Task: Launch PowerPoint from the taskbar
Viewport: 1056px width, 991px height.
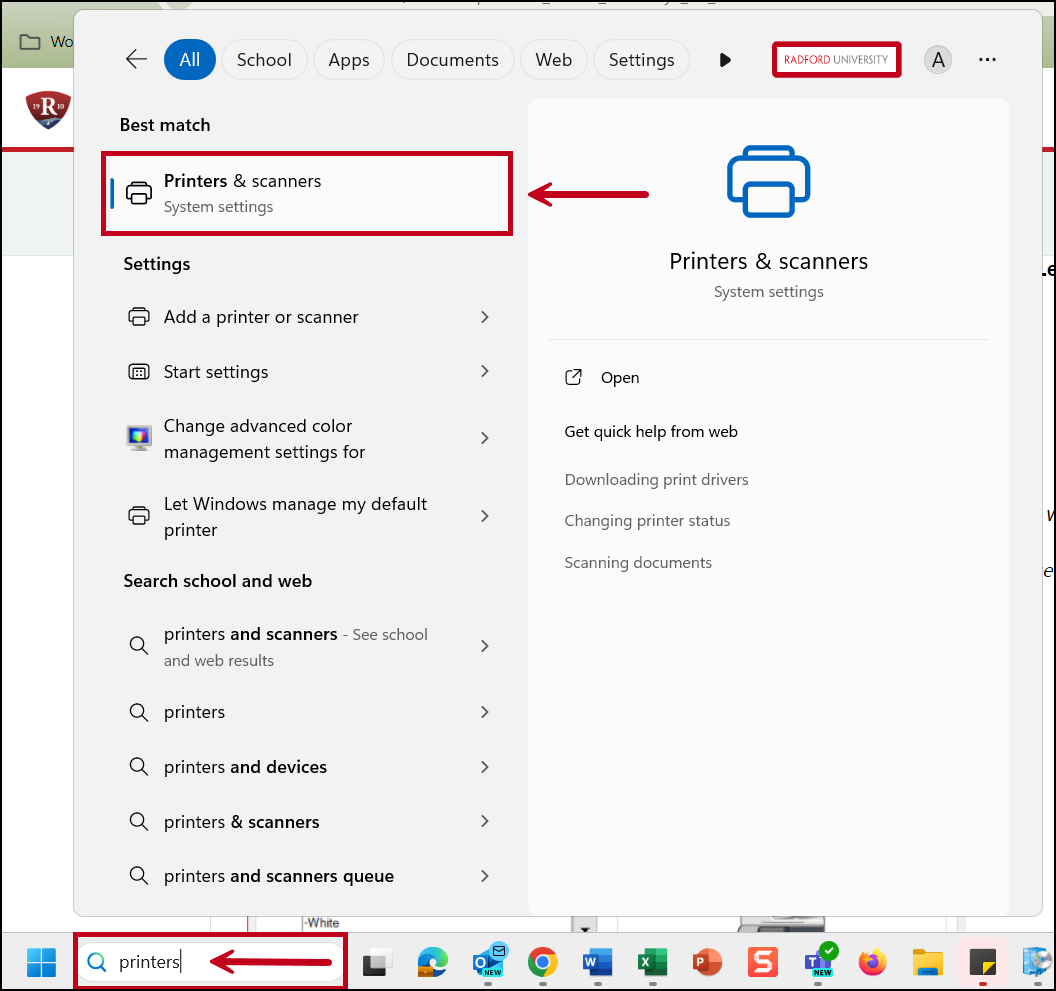Action: tap(707, 963)
